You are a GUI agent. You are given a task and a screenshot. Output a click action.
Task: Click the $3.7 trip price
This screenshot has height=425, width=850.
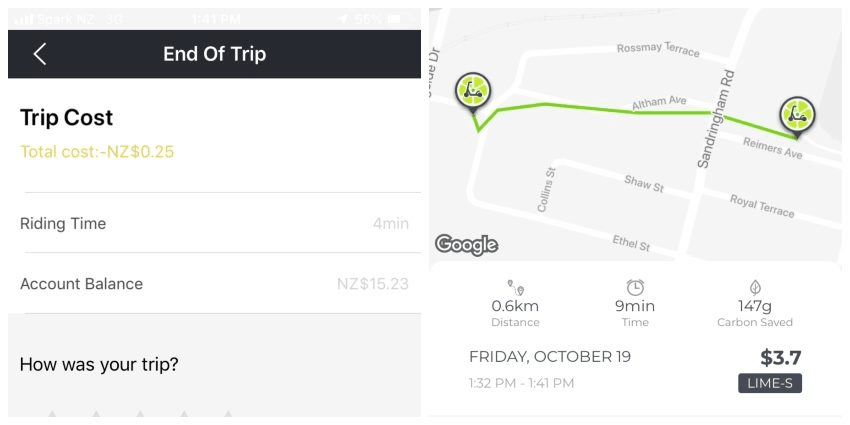(780, 357)
